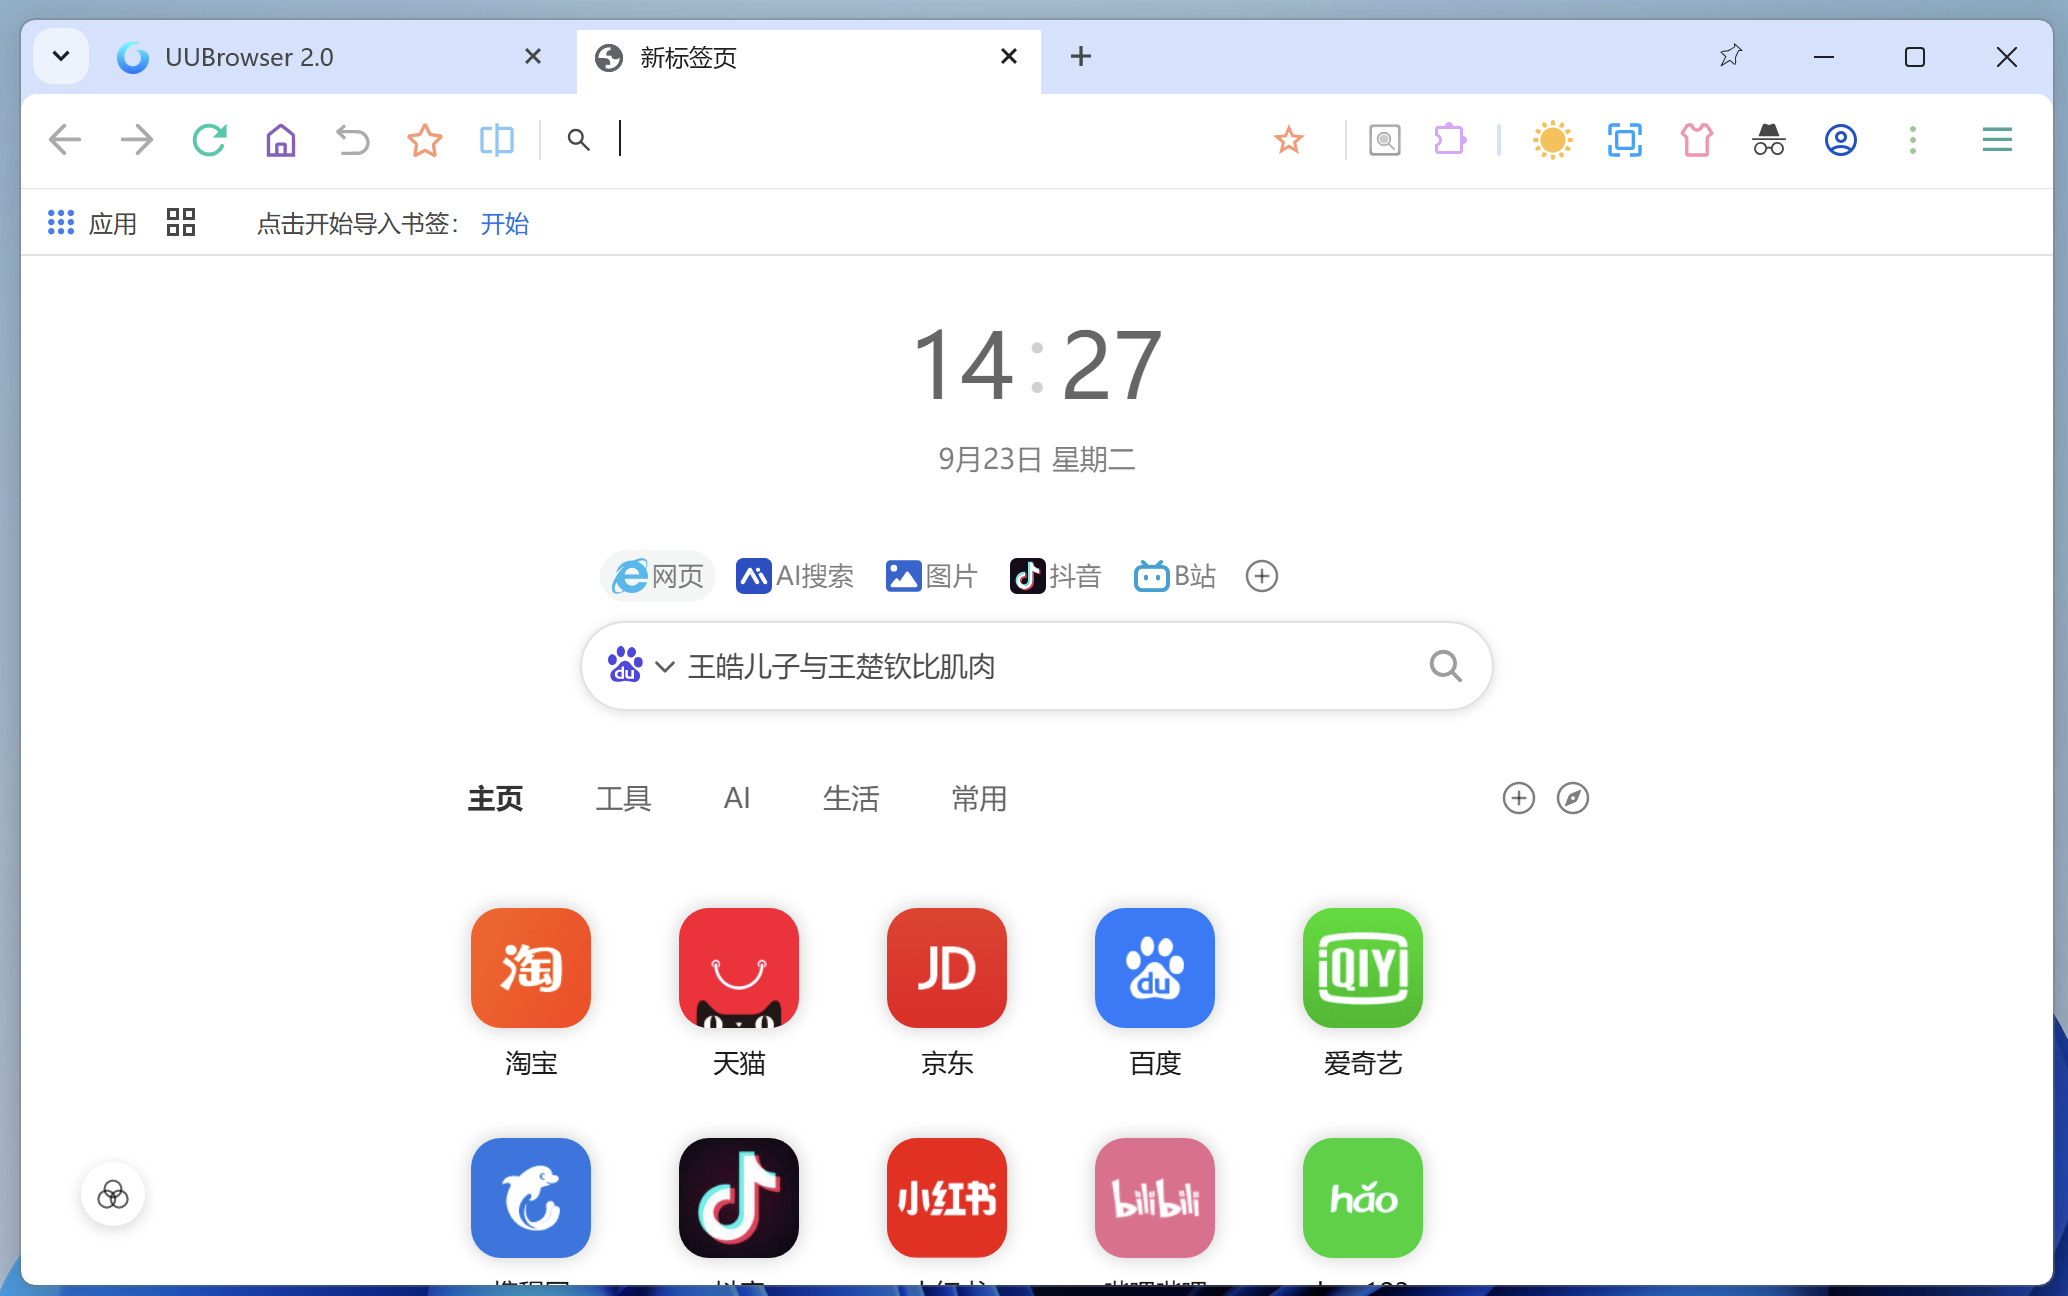Open the 淘宝 shortcut tile
Screen dimensions: 2068x1296
tap(531, 968)
